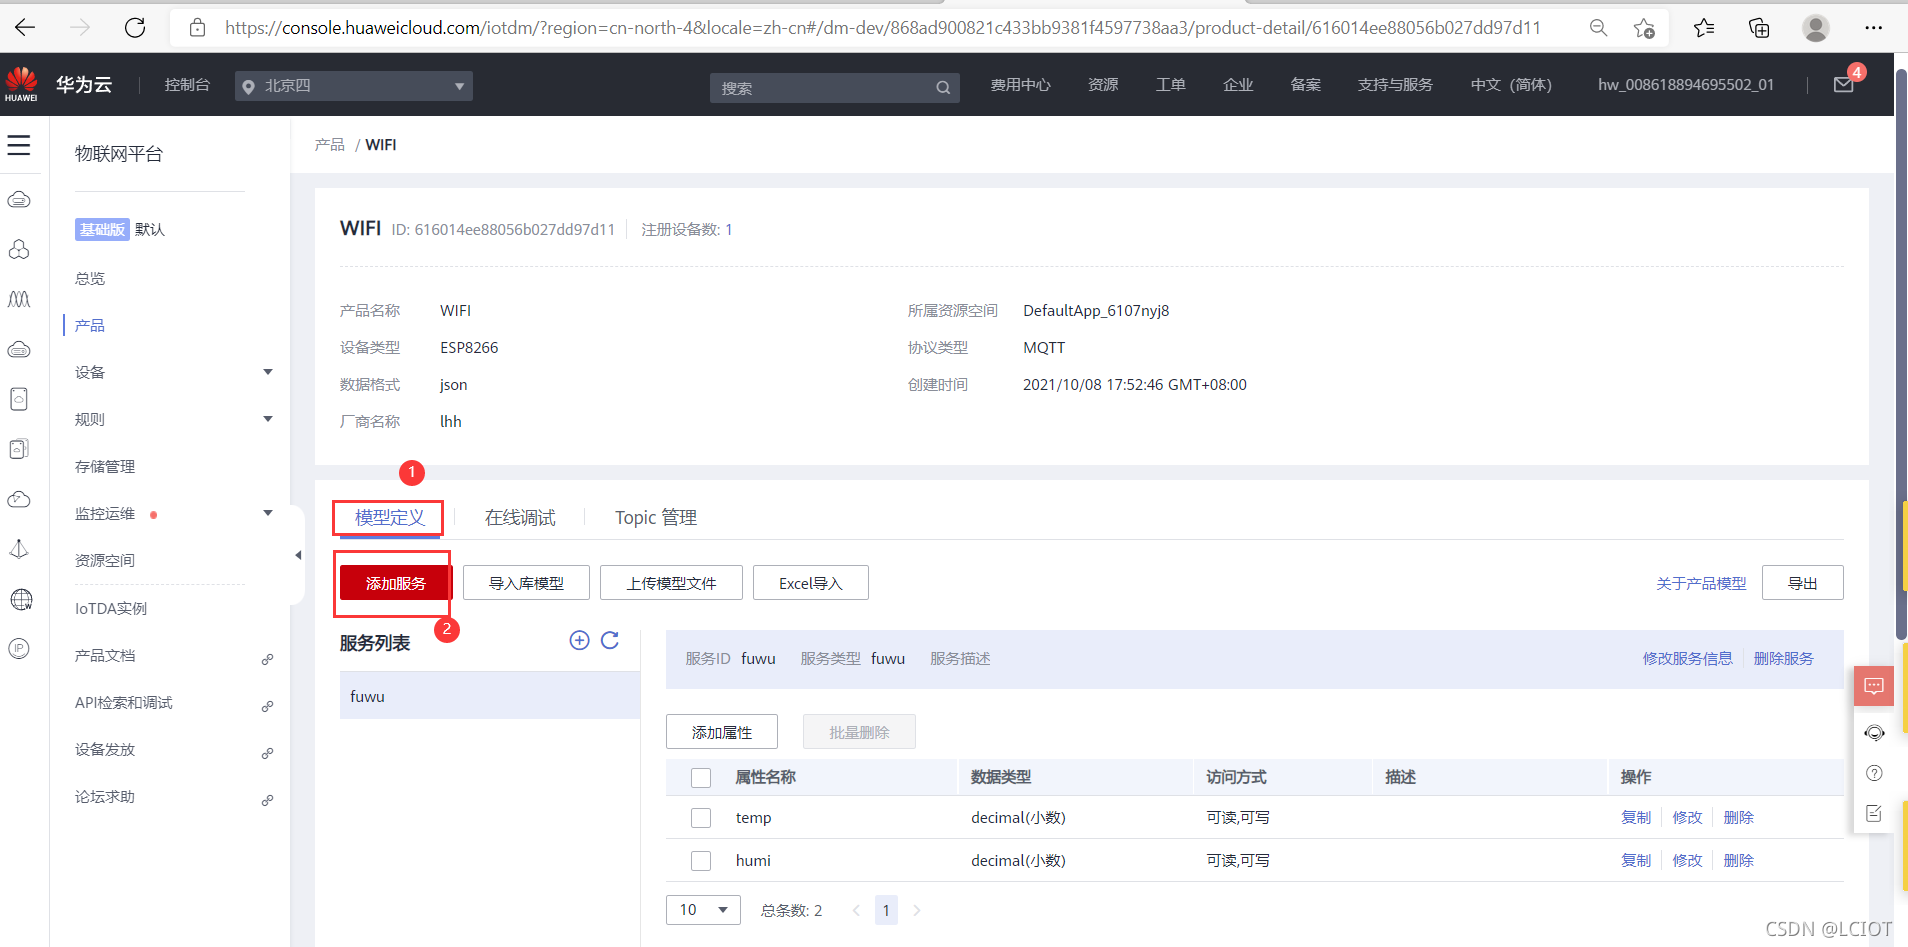
Task: Open external link icon next to 论坛求助
Action: [267, 800]
